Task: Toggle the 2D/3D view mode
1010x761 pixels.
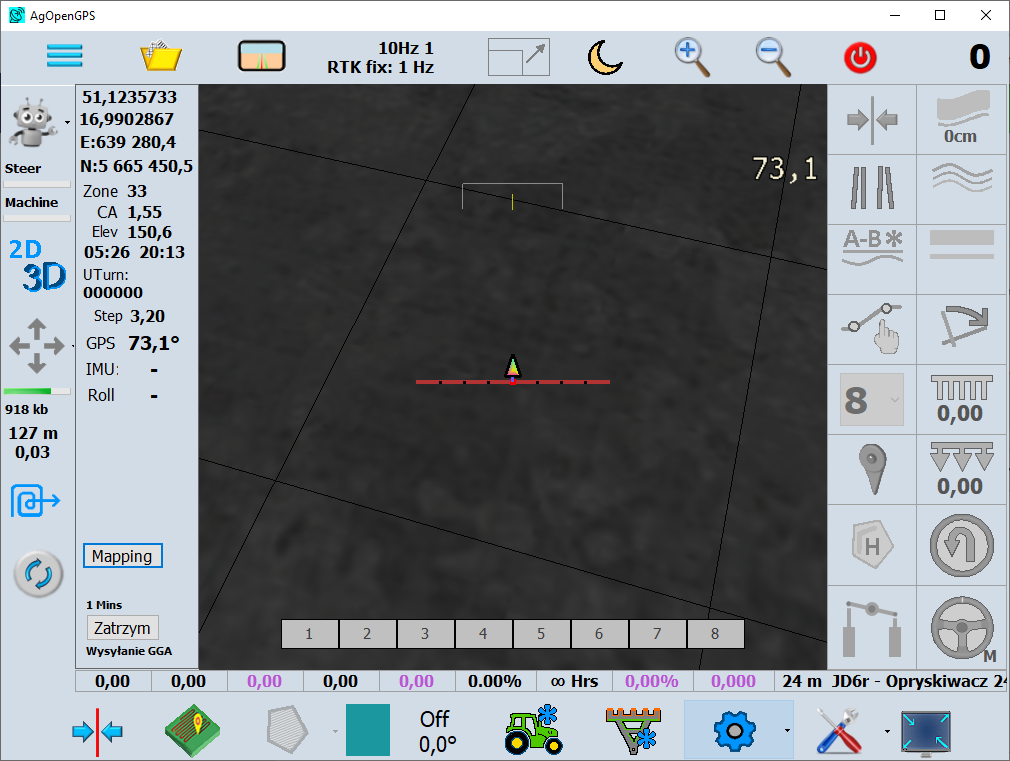Action: [x=37, y=265]
